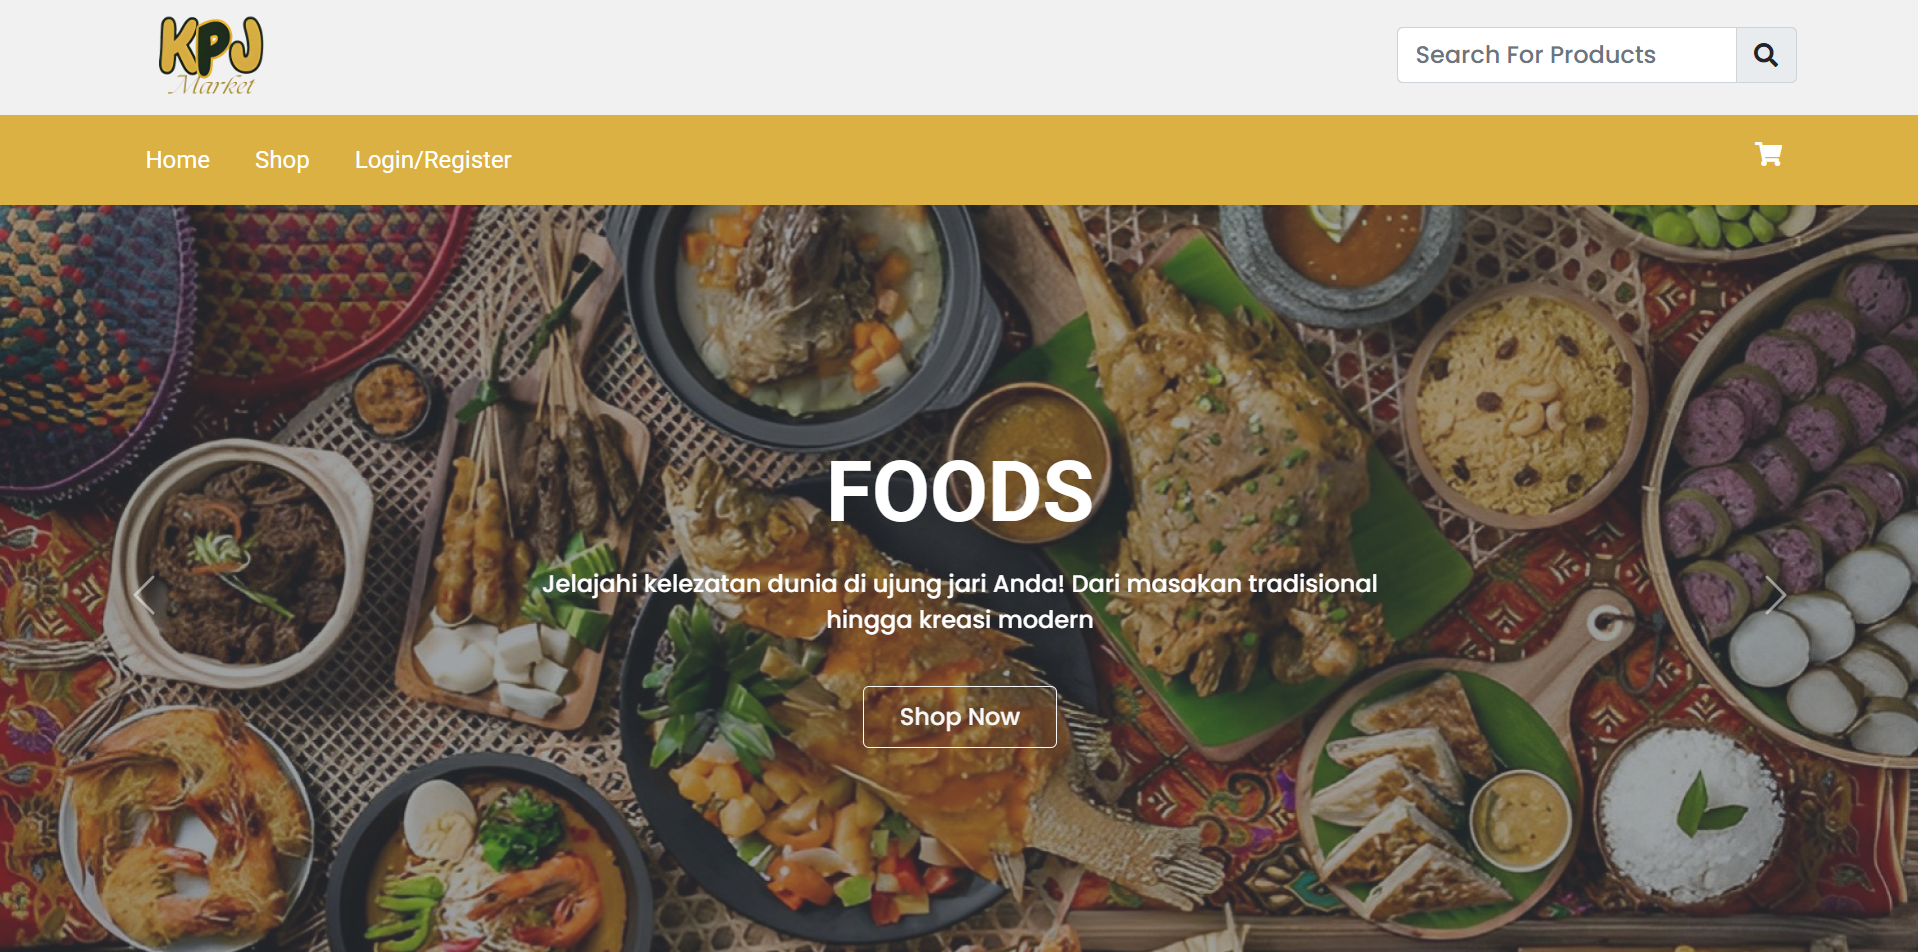Open the Login/Register page link
Image resolution: width=1918 pixels, height=952 pixels.
click(433, 160)
